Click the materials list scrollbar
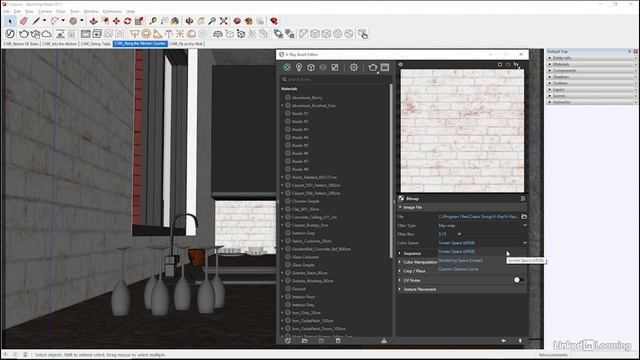640x360 pixels. 391,171
